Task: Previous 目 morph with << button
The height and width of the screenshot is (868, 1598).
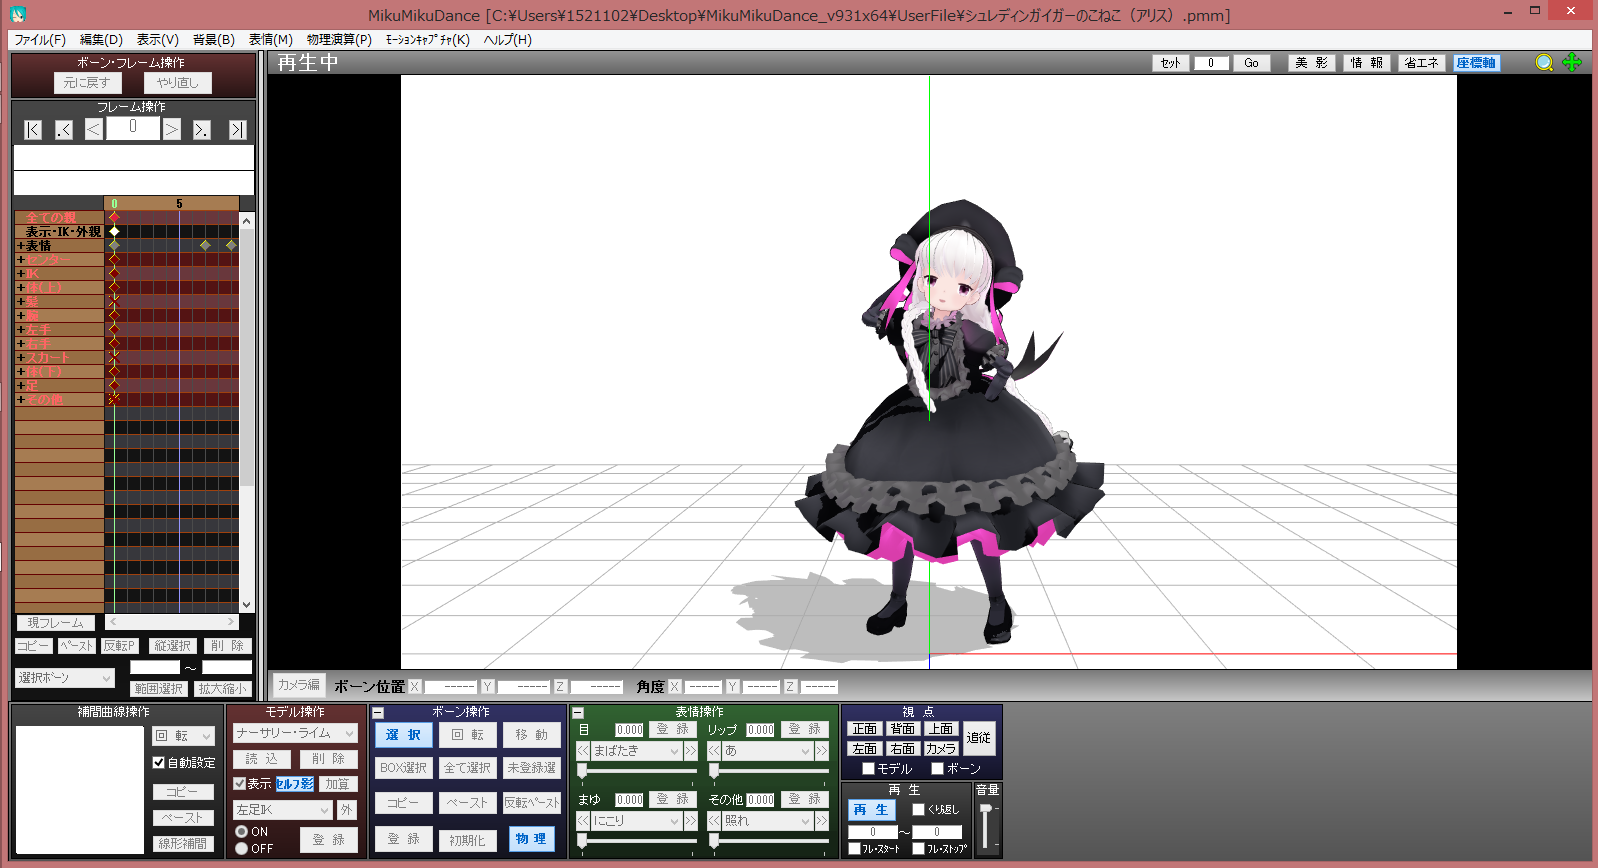Action: pyautogui.click(x=583, y=751)
